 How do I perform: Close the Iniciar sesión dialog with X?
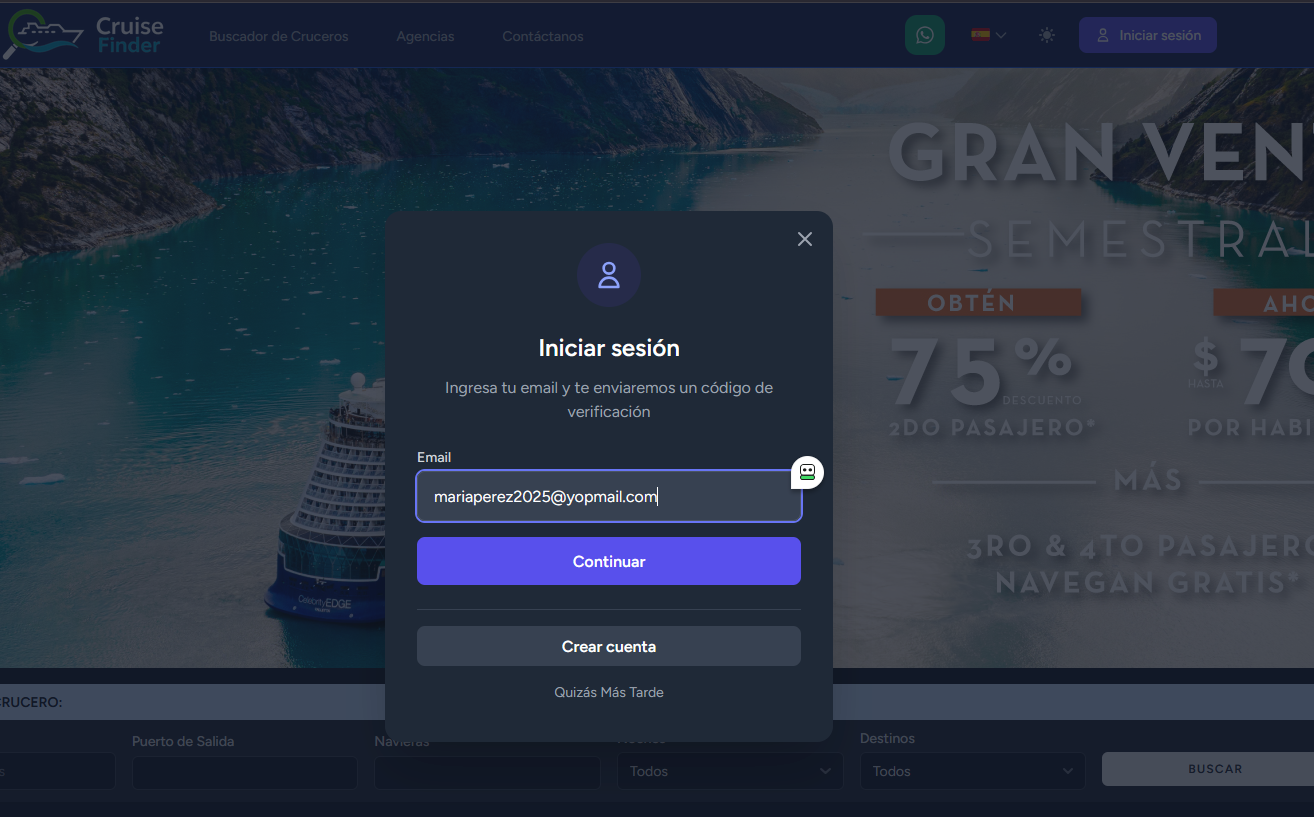pos(804,239)
